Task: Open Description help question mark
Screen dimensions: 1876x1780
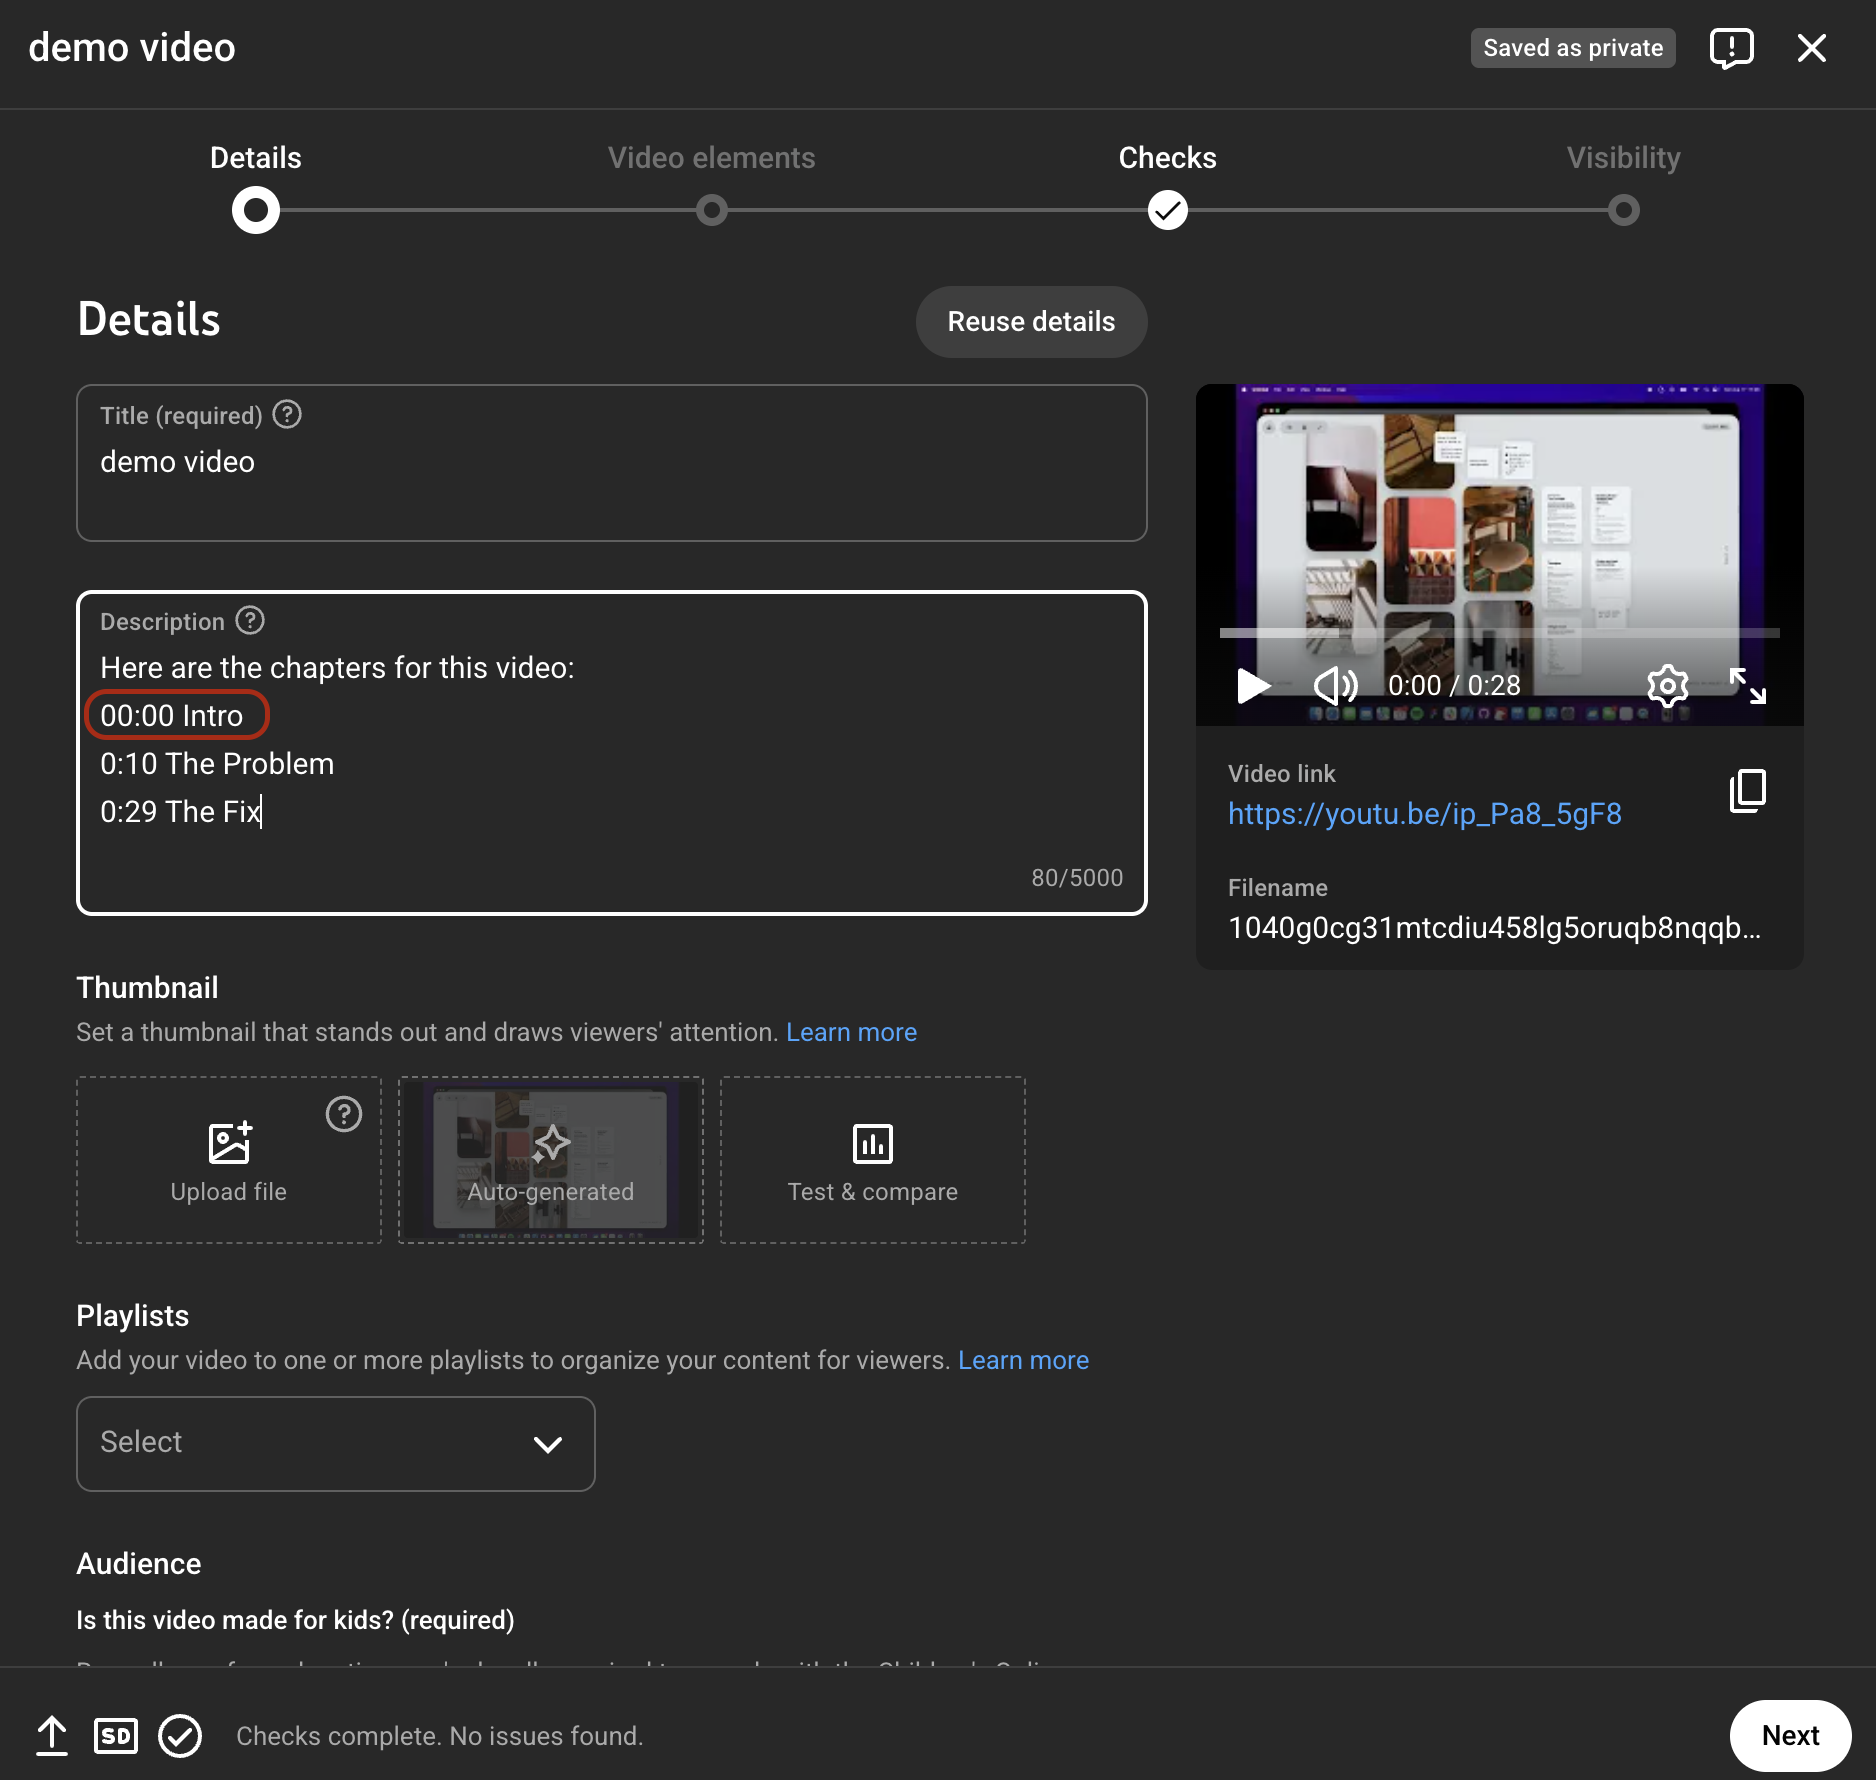Action: click(250, 620)
